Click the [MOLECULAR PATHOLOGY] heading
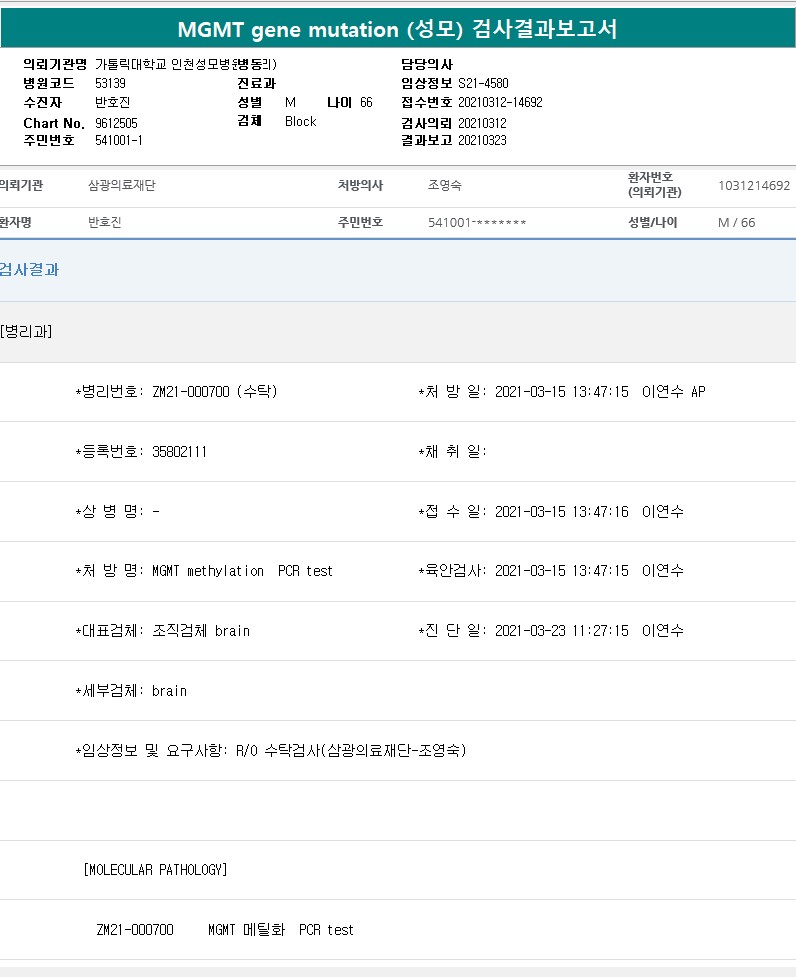Viewport: 796px width, 977px height. click(155, 870)
